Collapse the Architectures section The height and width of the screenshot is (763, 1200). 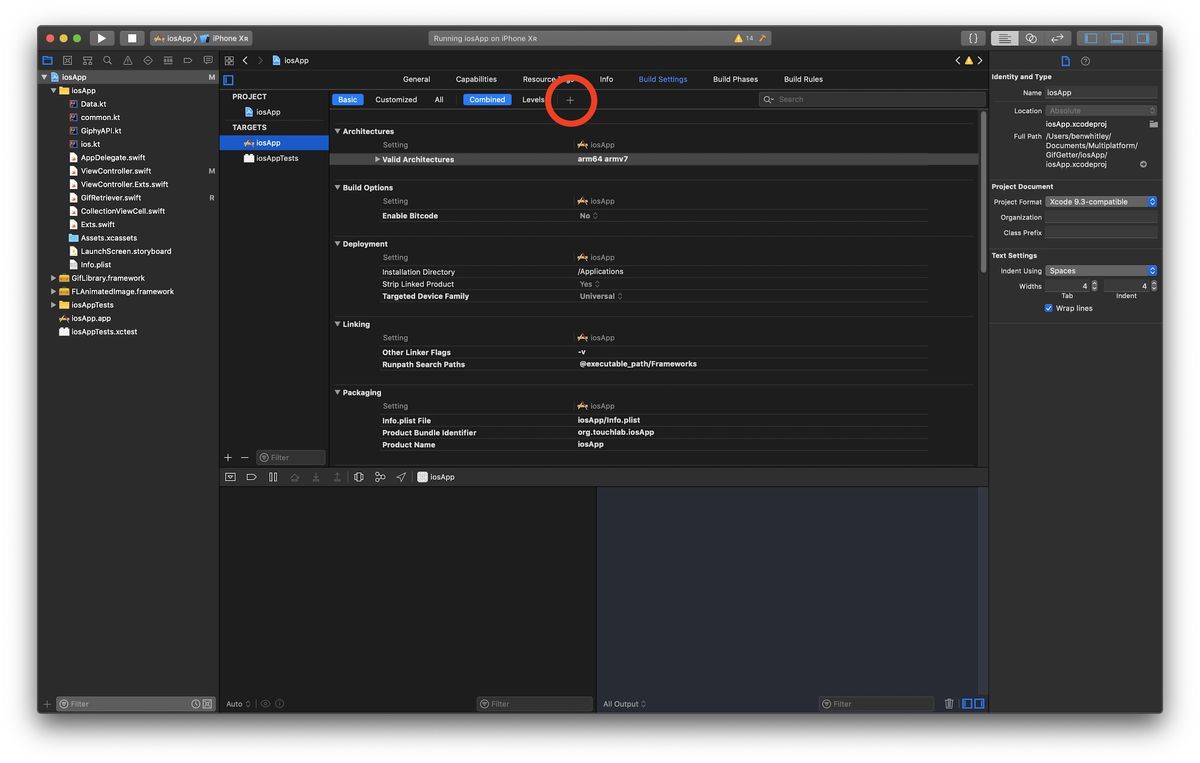tap(337, 131)
